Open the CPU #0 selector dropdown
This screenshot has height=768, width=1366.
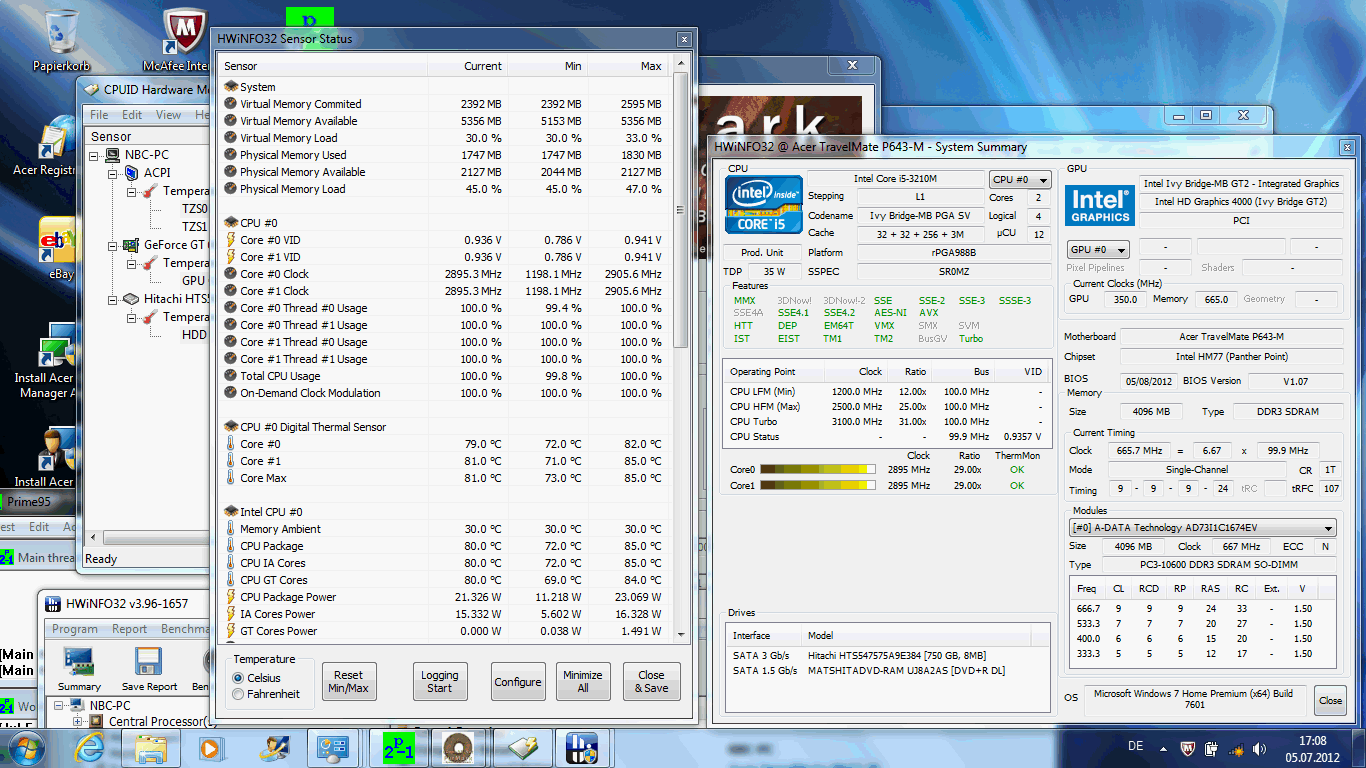(1020, 180)
